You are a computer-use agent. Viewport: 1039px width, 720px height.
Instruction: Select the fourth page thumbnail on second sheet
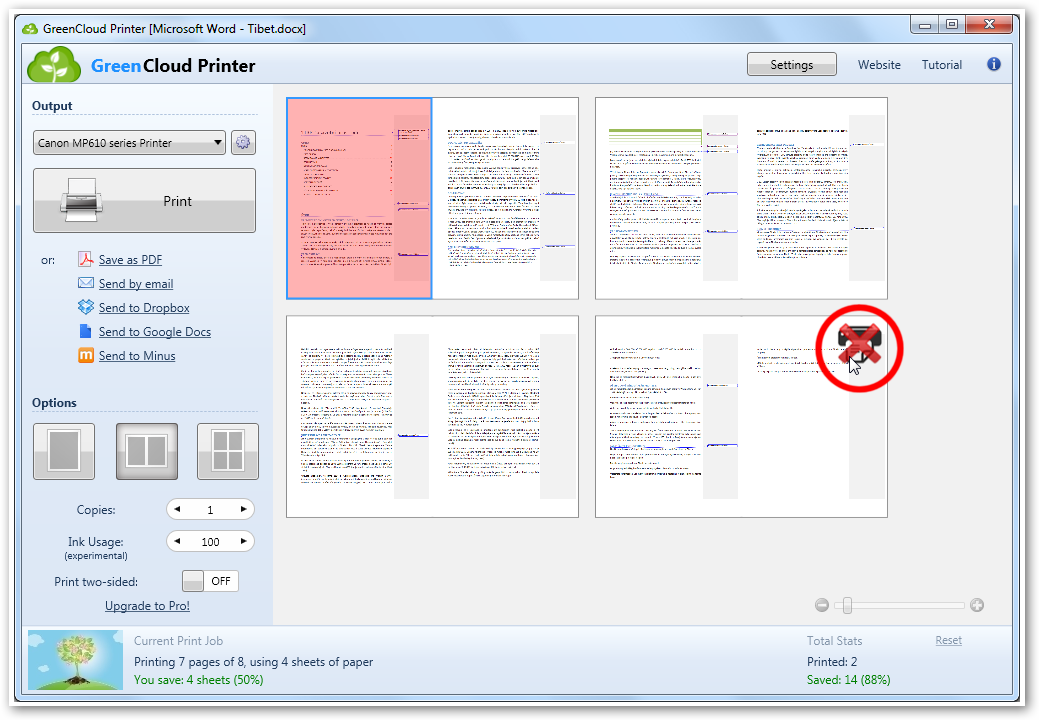pyautogui.click(x=814, y=198)
